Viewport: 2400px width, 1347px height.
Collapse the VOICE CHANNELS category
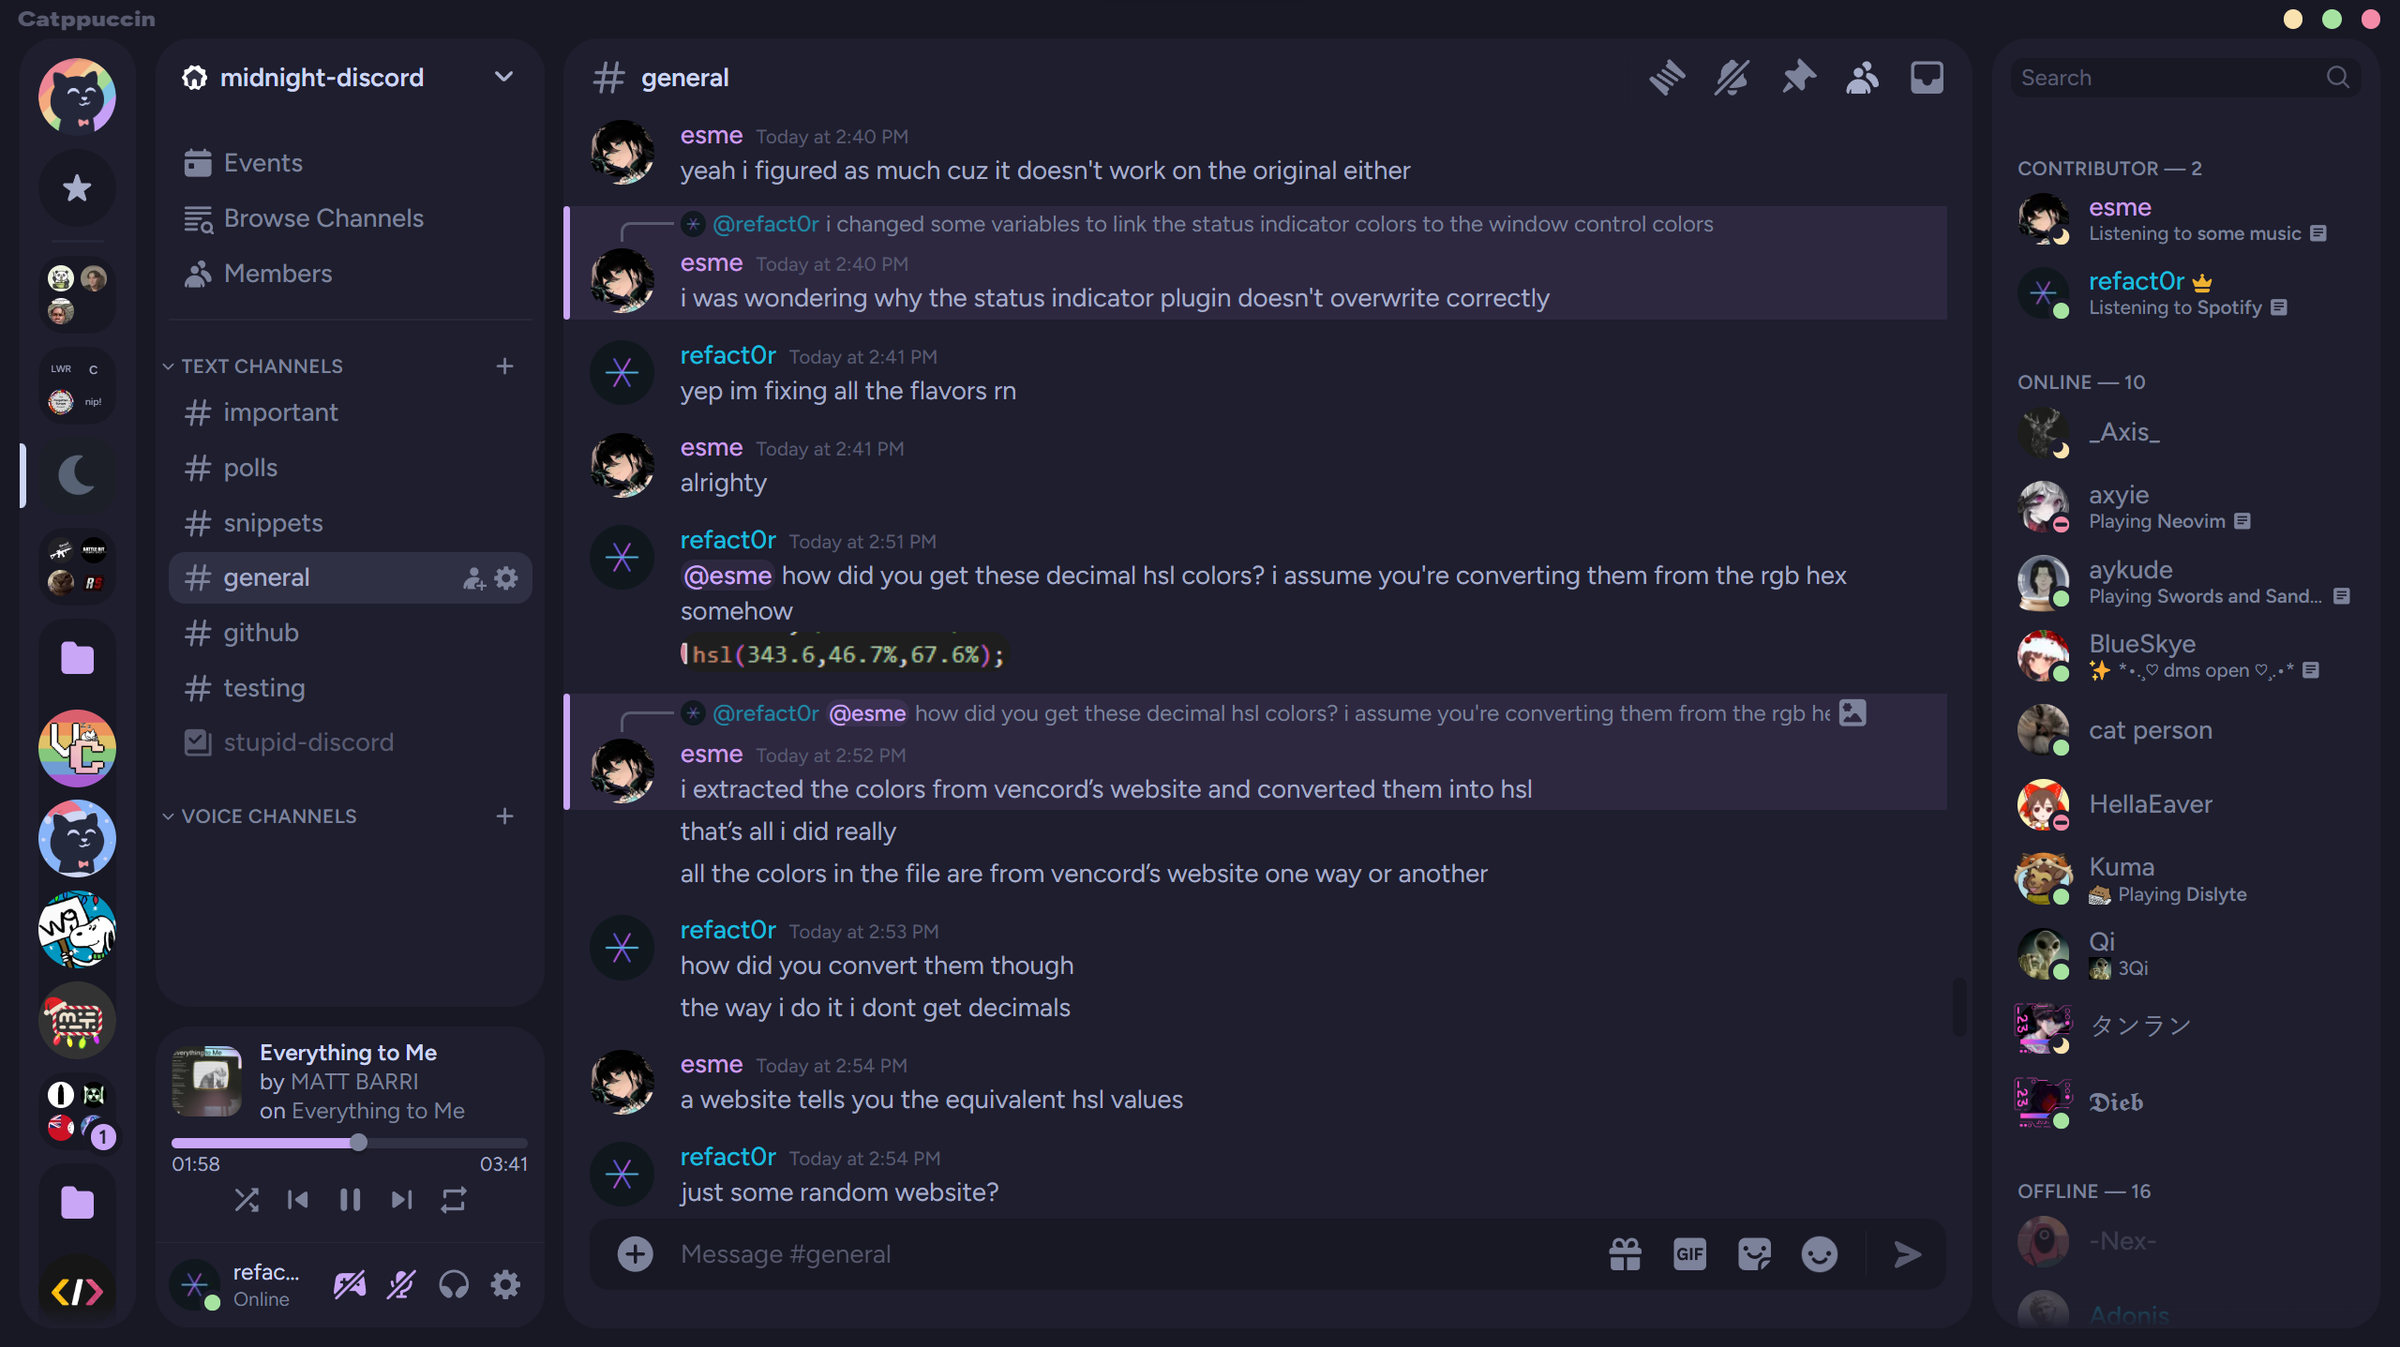point(268,816)
